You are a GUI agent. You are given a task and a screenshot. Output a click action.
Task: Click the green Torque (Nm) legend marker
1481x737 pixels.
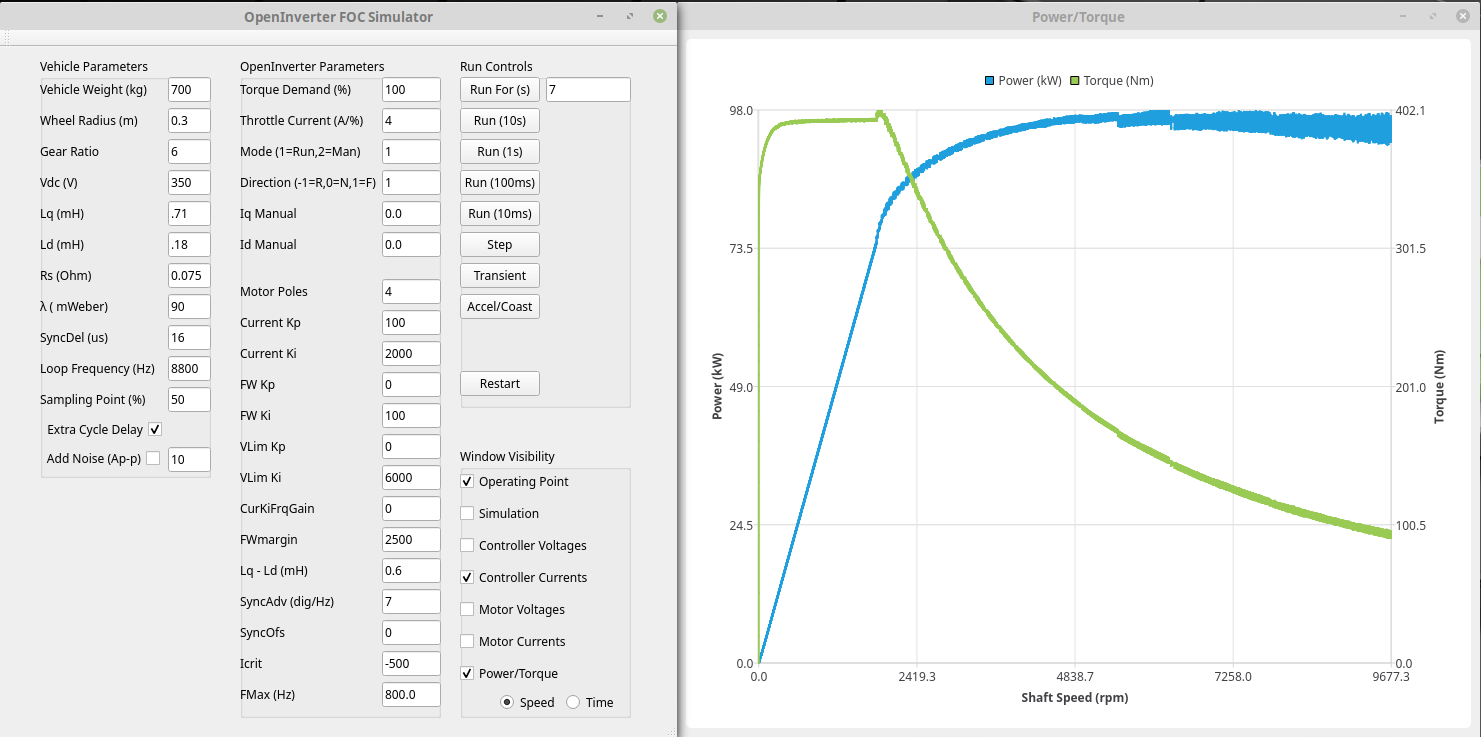(1075, 81)
